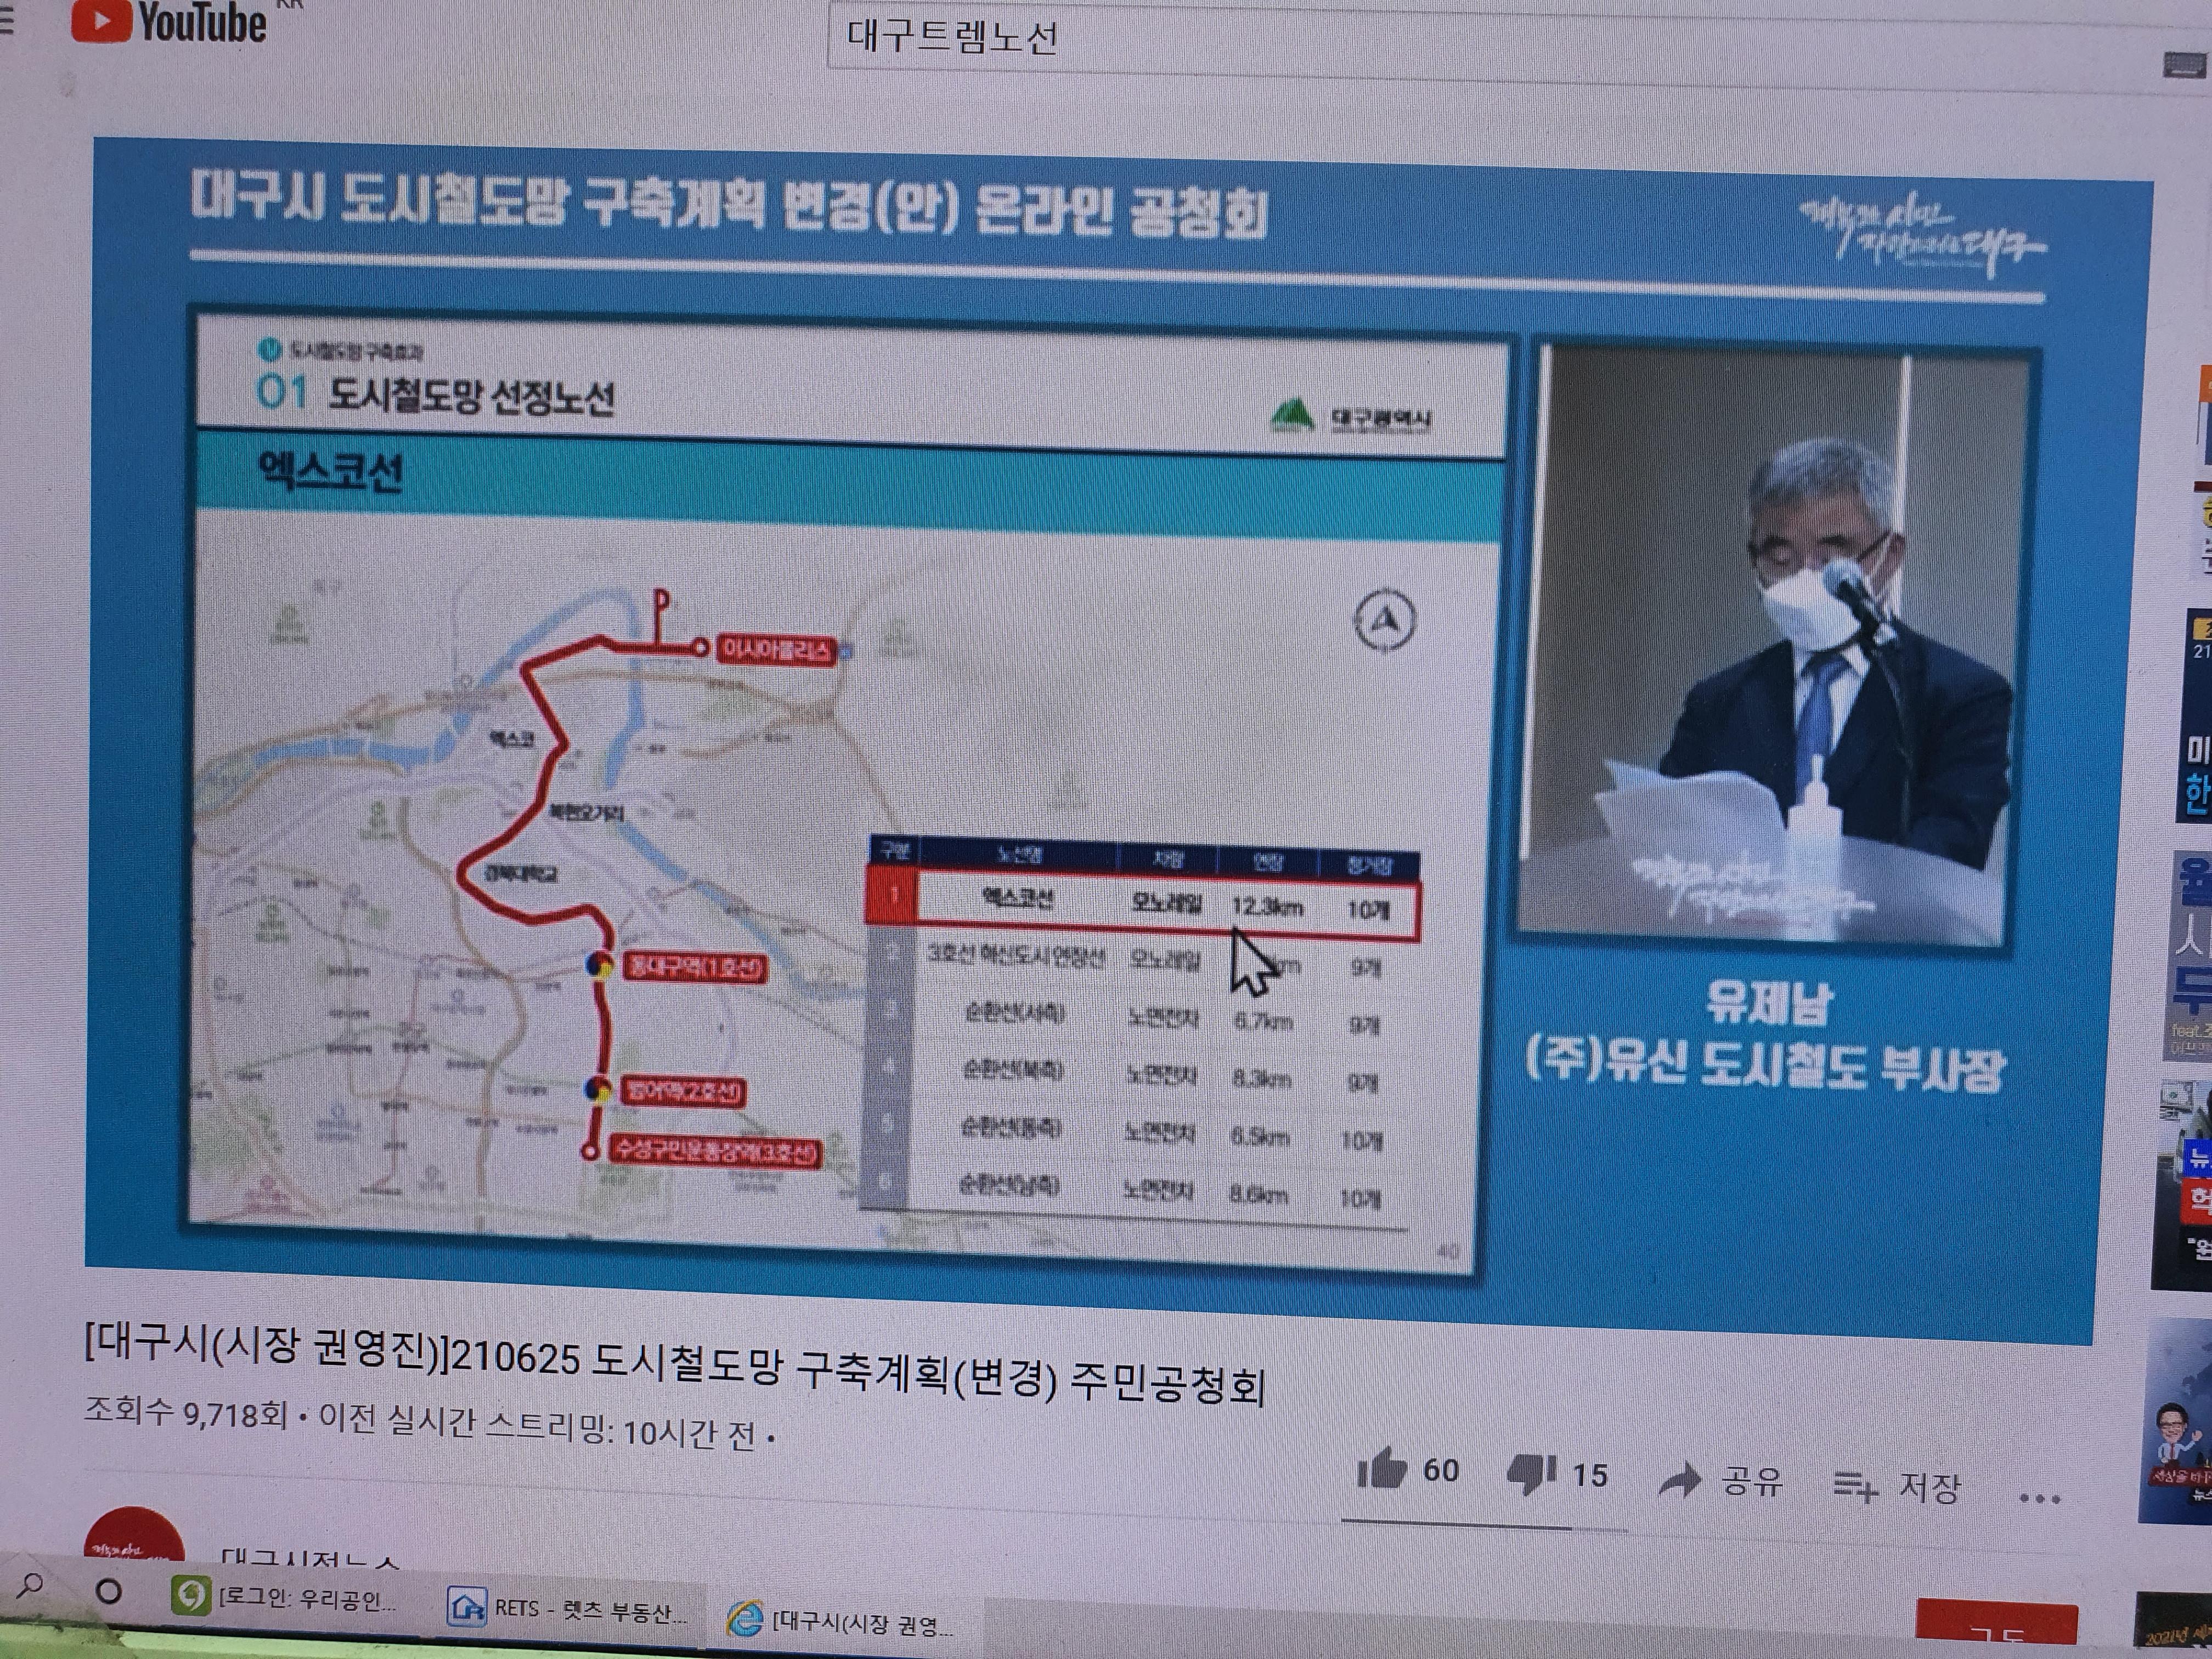
Task: Open the more actions ellipsis menu
Action: 2040,1499
